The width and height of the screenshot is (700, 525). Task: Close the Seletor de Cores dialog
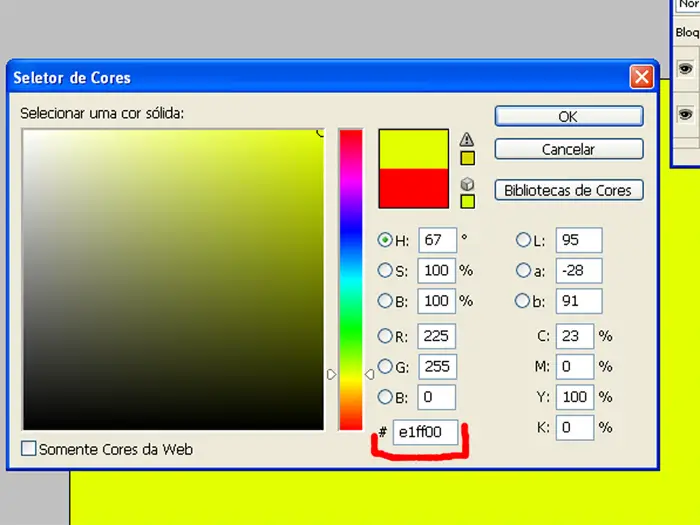point(641,77)
